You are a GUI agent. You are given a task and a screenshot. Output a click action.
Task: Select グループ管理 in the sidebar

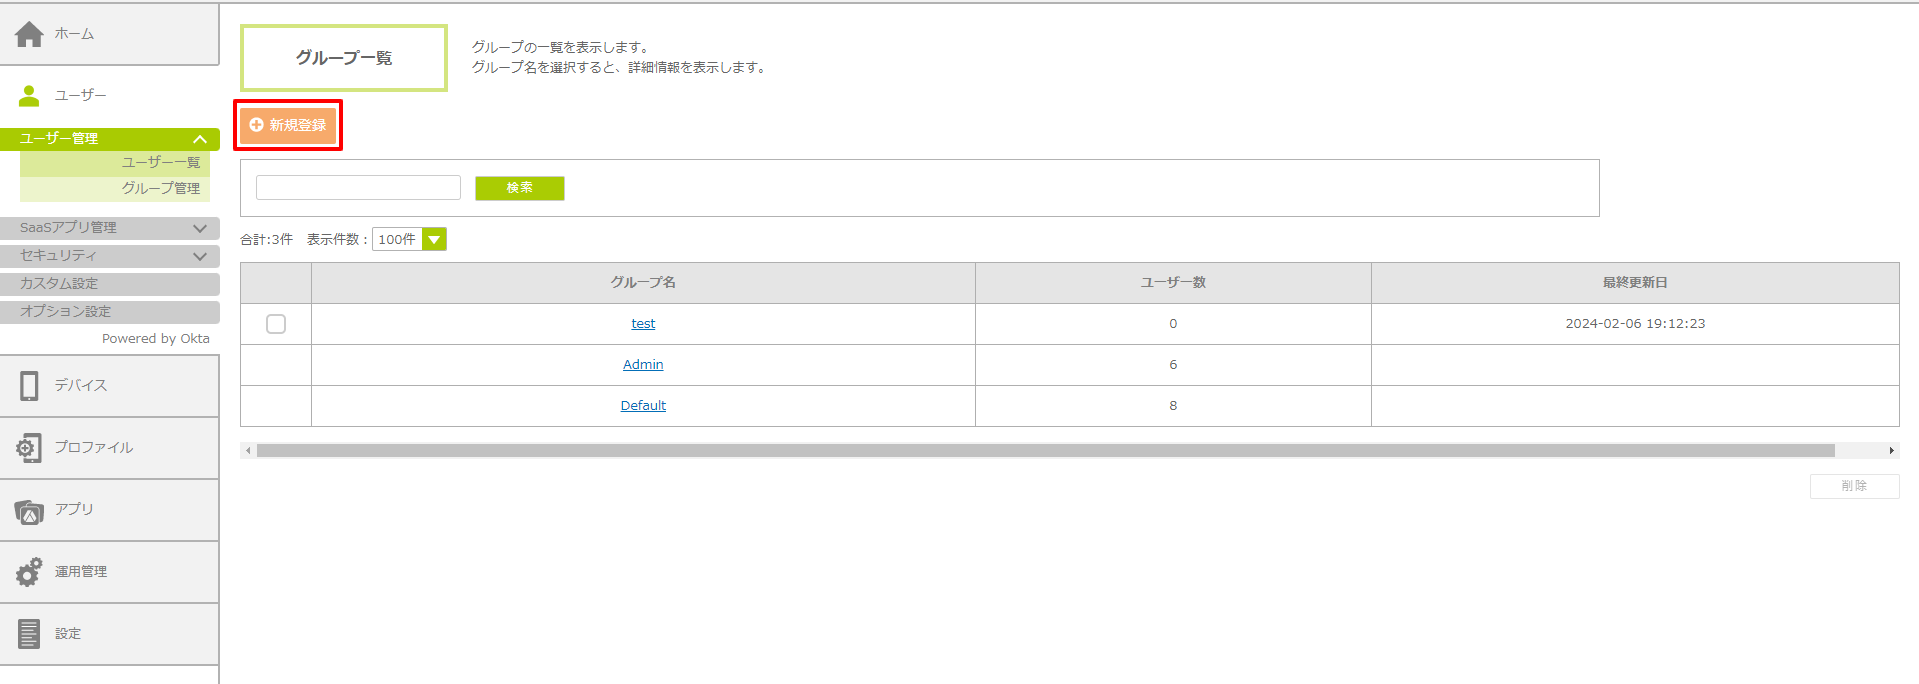click(x=160, y=188)
